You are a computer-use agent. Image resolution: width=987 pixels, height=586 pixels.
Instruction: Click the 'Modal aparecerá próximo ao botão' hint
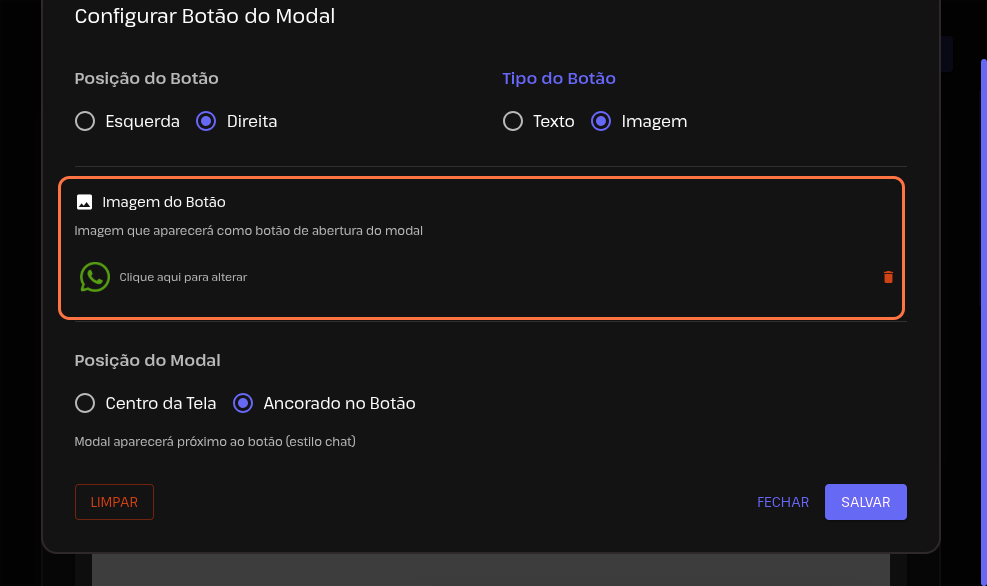coord(215,440)
